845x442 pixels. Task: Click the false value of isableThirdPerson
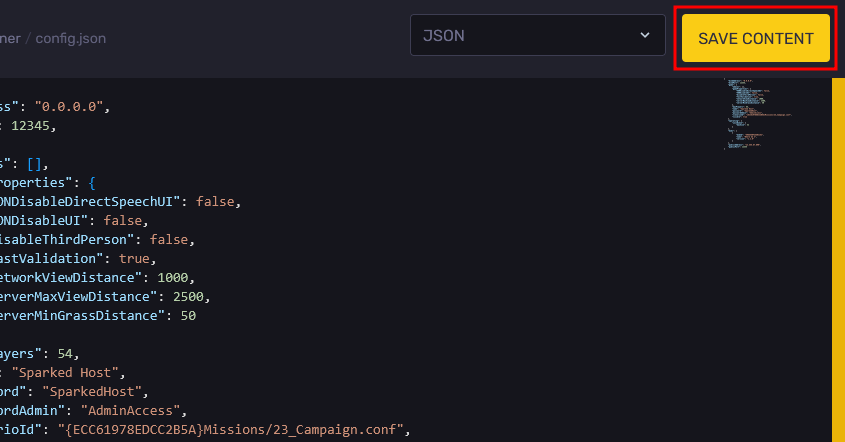(x=171, y=239)
